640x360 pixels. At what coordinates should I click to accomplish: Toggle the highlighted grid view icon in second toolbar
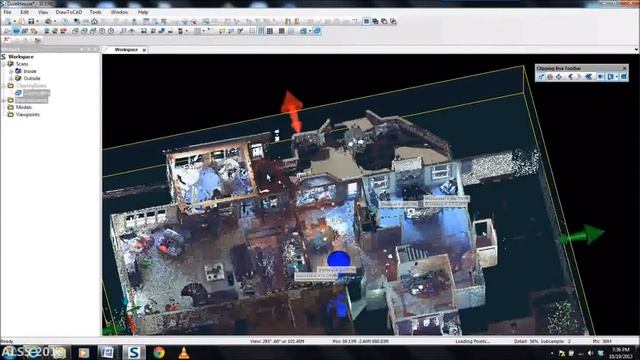[x=260, y=31]
